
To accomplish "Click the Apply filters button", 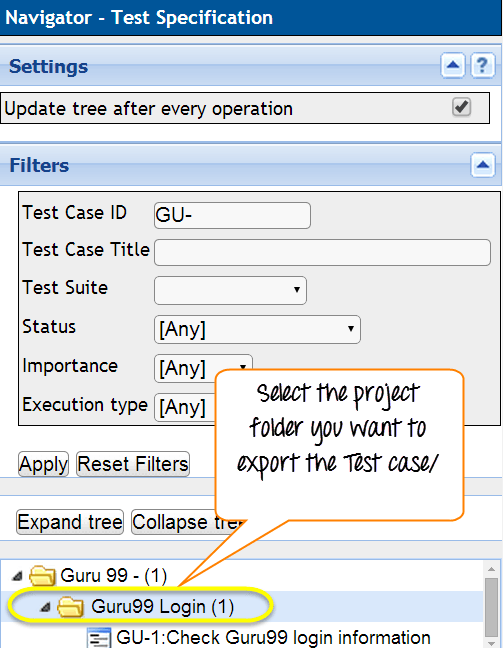I will [x=43, y=464].
